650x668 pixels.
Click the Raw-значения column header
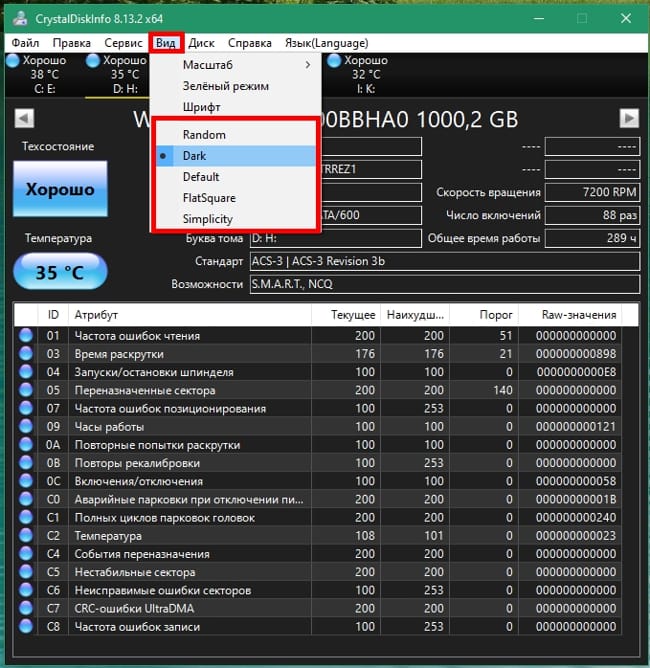(570, 315)
